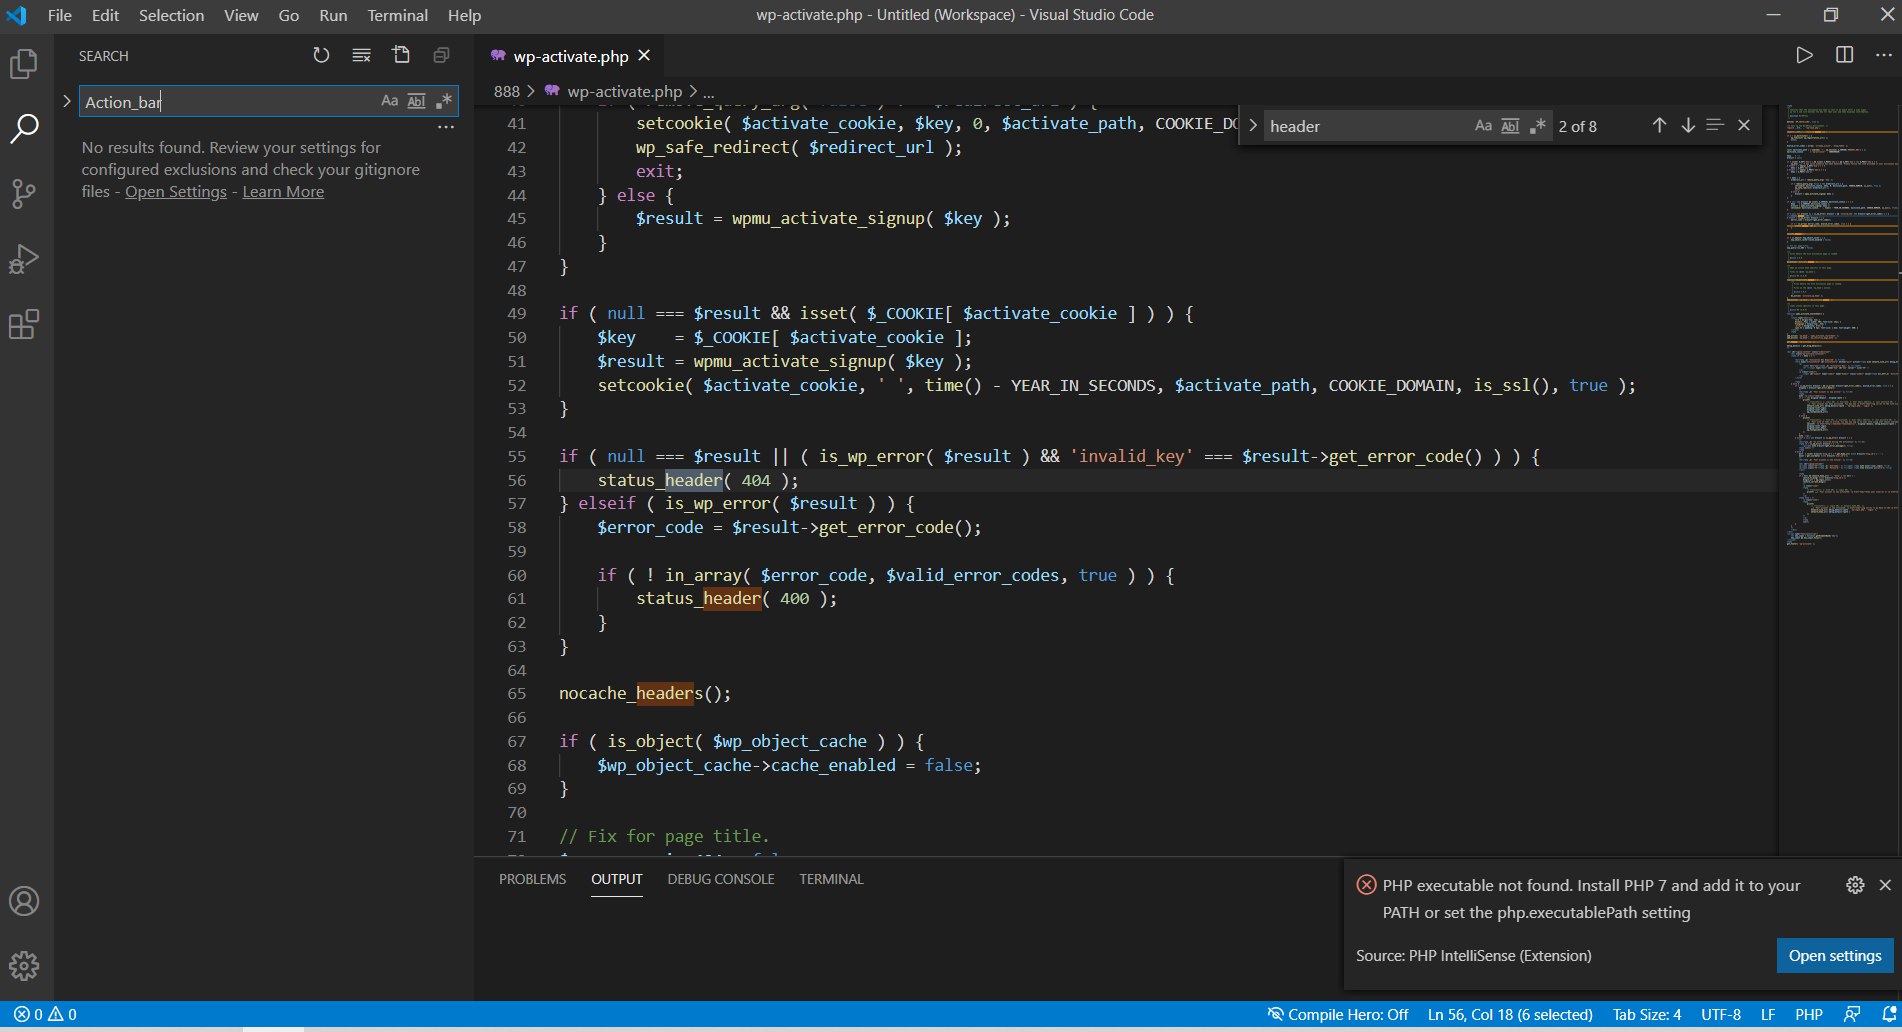
Task: Expand the replace field in Search sidebar
Action: tap(66, 101)
